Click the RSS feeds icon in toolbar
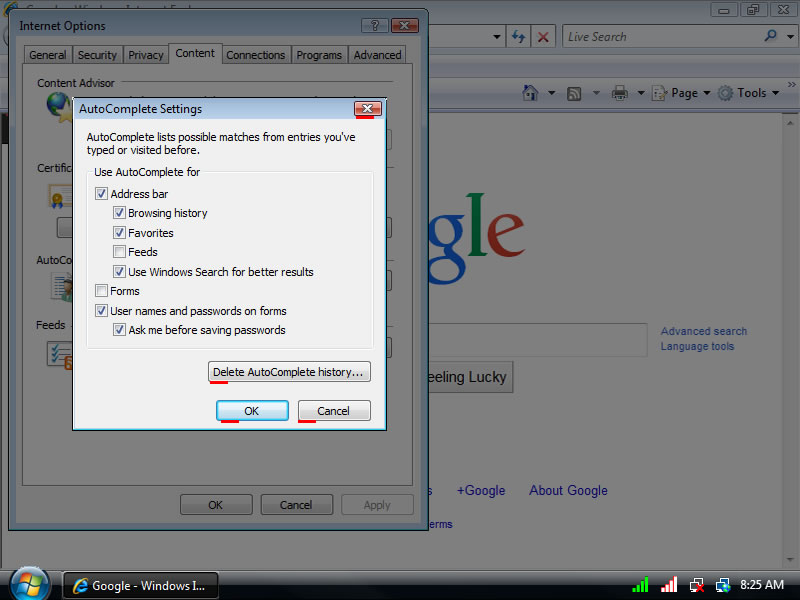 (x=575, y=93)
